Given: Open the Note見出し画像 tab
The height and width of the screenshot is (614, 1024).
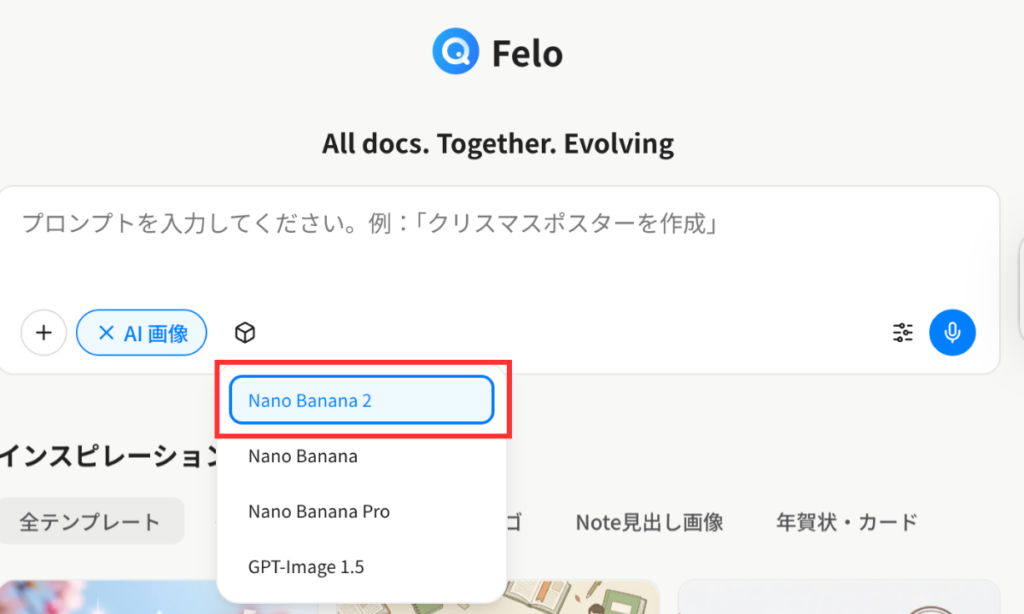Looking at the screenshot, I should point(649,521).
